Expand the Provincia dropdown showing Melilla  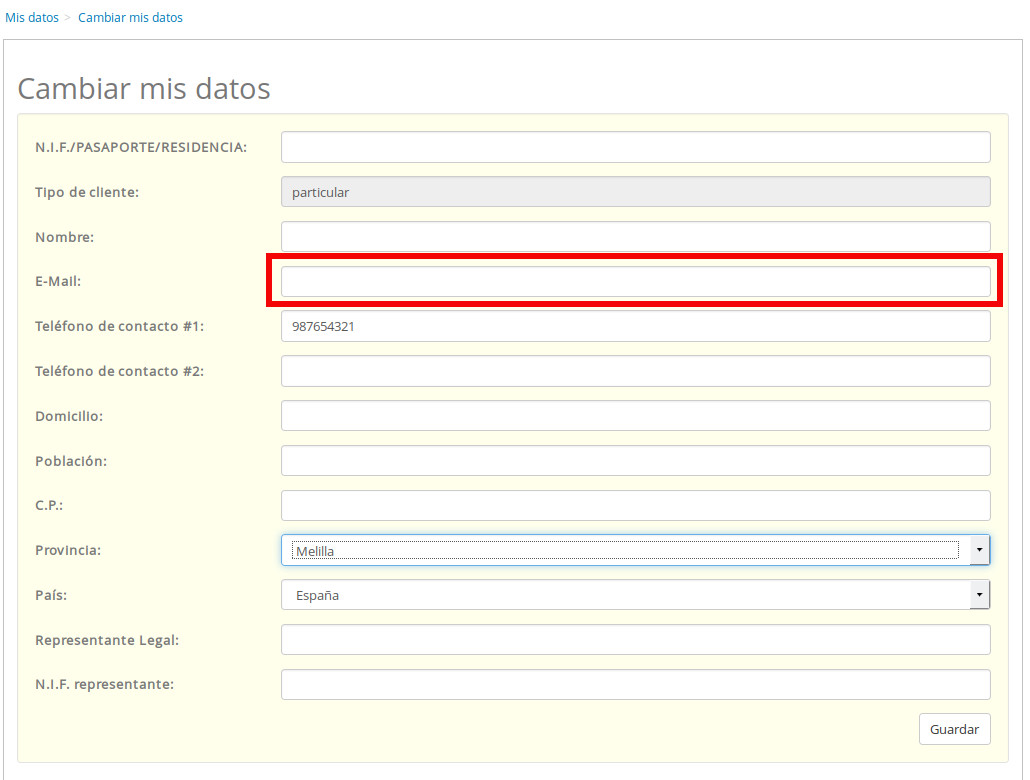[x=635, y=550]
